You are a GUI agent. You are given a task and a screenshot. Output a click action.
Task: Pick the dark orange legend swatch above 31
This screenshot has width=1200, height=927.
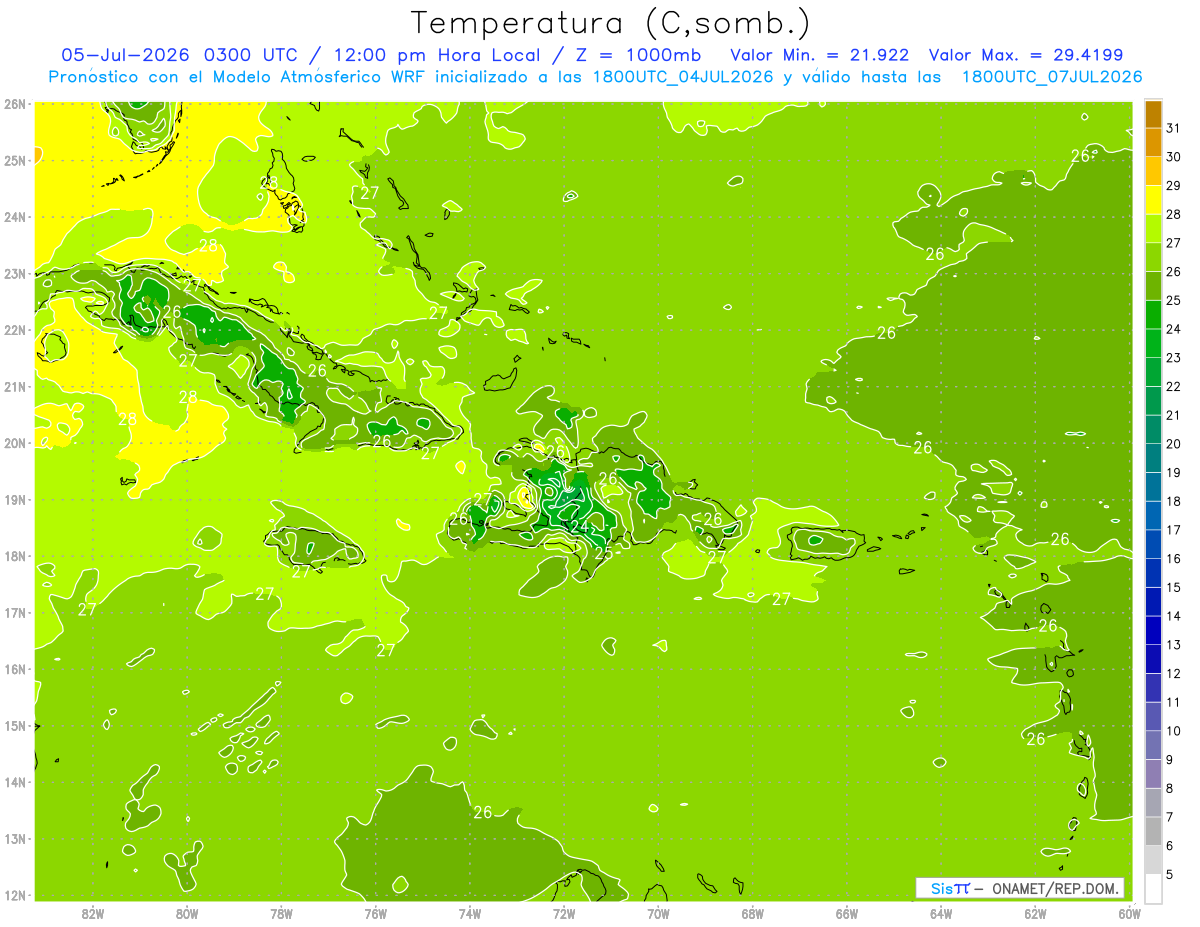1153,114
